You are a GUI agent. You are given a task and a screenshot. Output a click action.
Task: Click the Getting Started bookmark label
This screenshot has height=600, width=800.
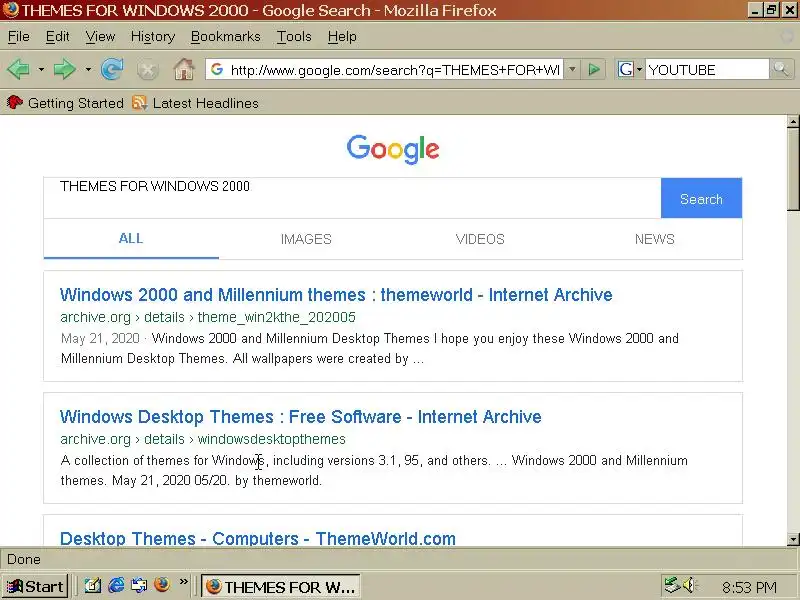tap(76, 103)
